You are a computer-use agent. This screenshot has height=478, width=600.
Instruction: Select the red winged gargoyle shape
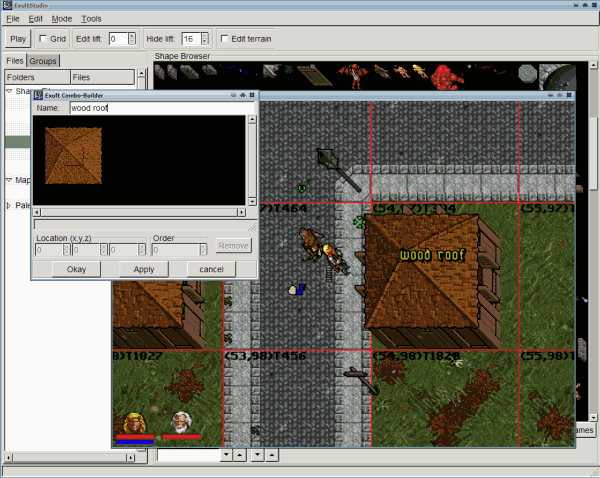(x=352, y=72)
